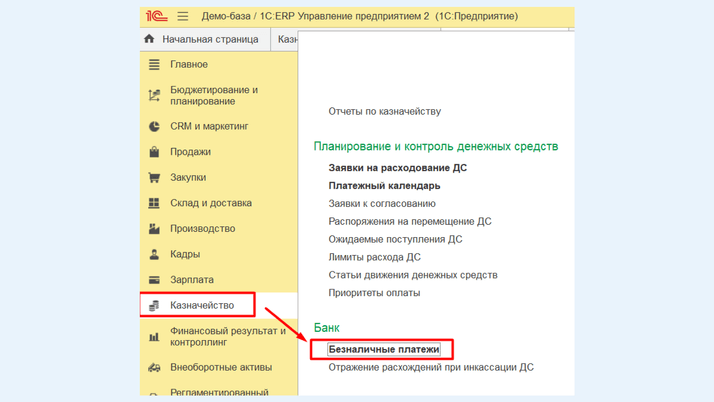Screen dimensions: 714x402
Task: Click the Казначейство coins icon
Action: click(154, 305)
